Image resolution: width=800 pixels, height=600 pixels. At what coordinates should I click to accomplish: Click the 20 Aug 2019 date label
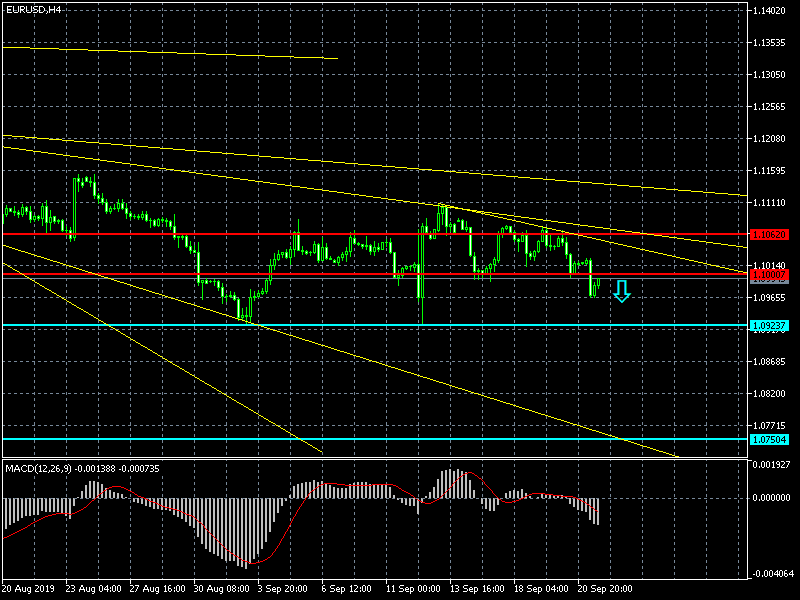click(x=29, y=588)
